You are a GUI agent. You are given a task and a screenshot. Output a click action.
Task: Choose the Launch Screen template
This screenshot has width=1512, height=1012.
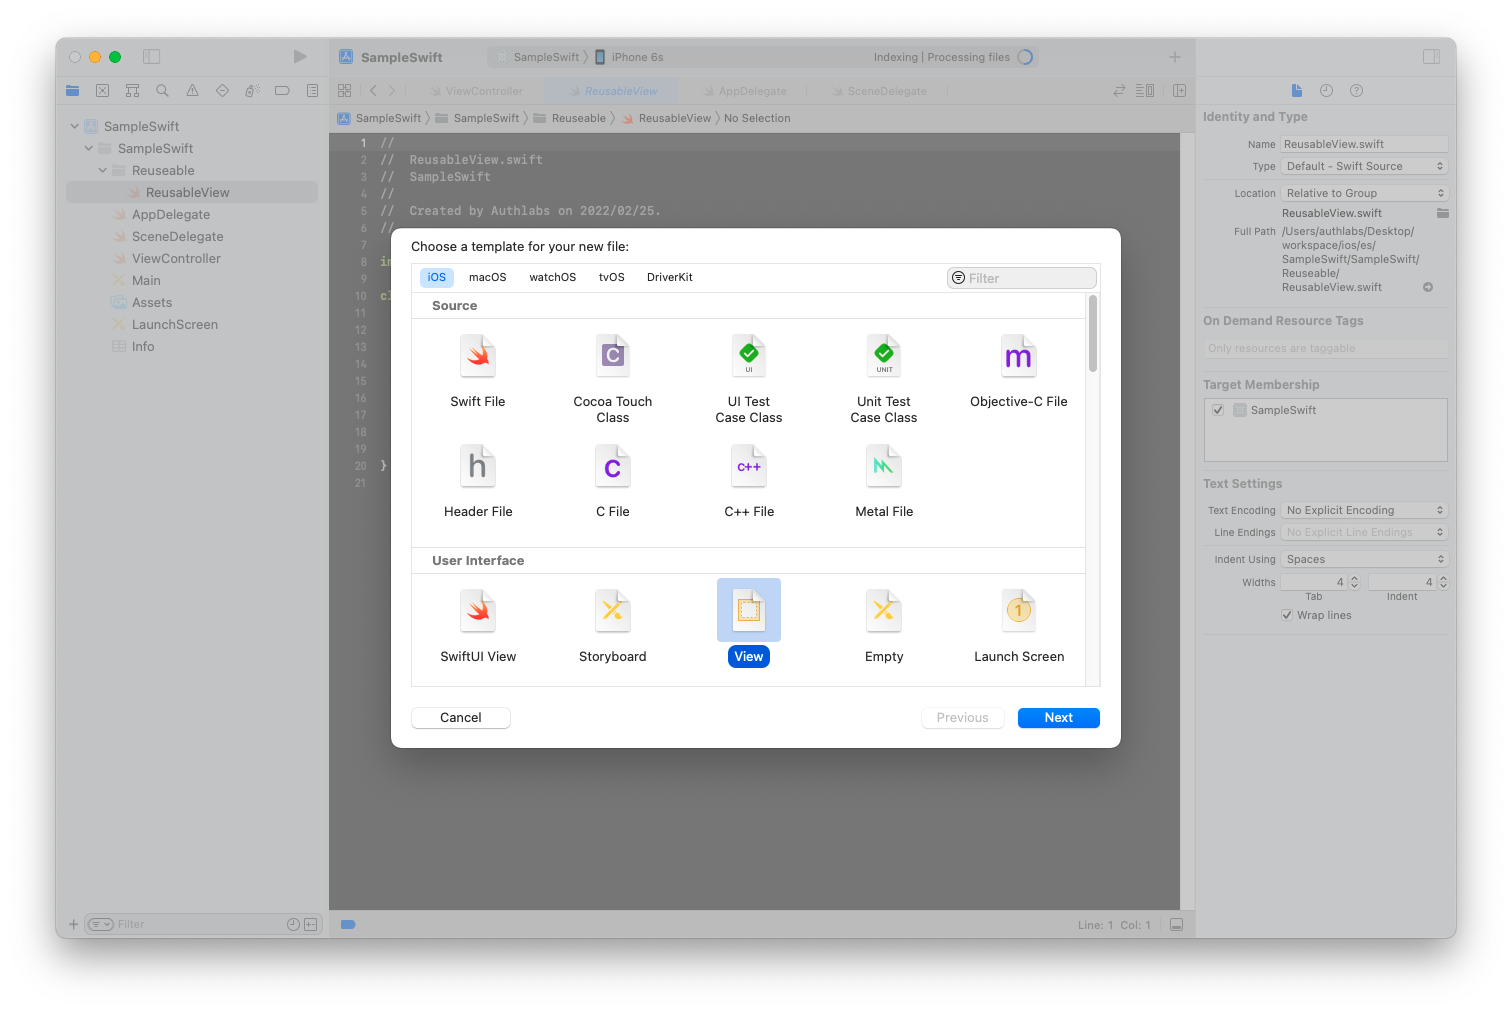coord(1019,627)
